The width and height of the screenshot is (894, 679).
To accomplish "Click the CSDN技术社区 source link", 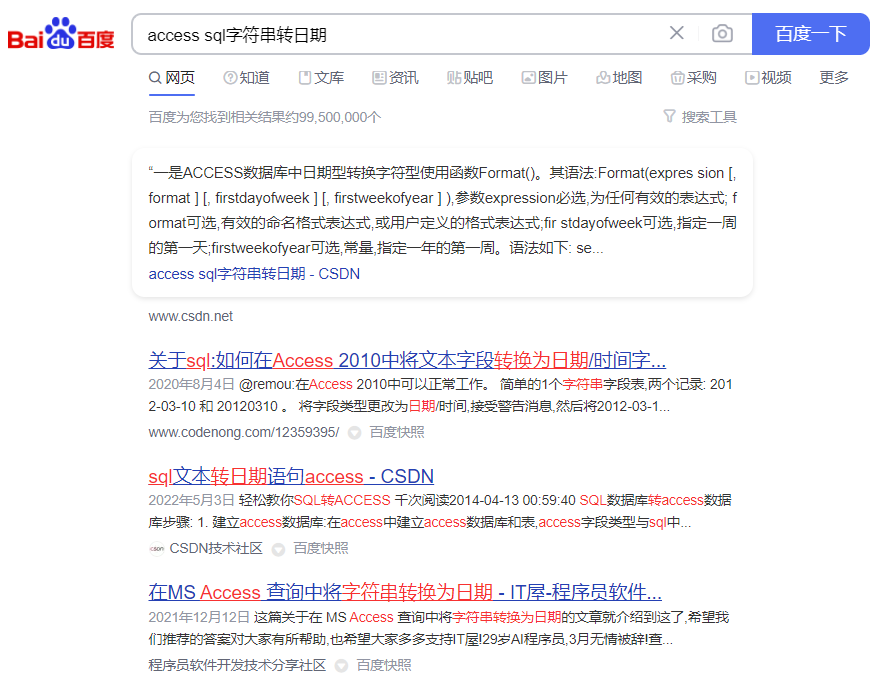I will coord(216,548).
